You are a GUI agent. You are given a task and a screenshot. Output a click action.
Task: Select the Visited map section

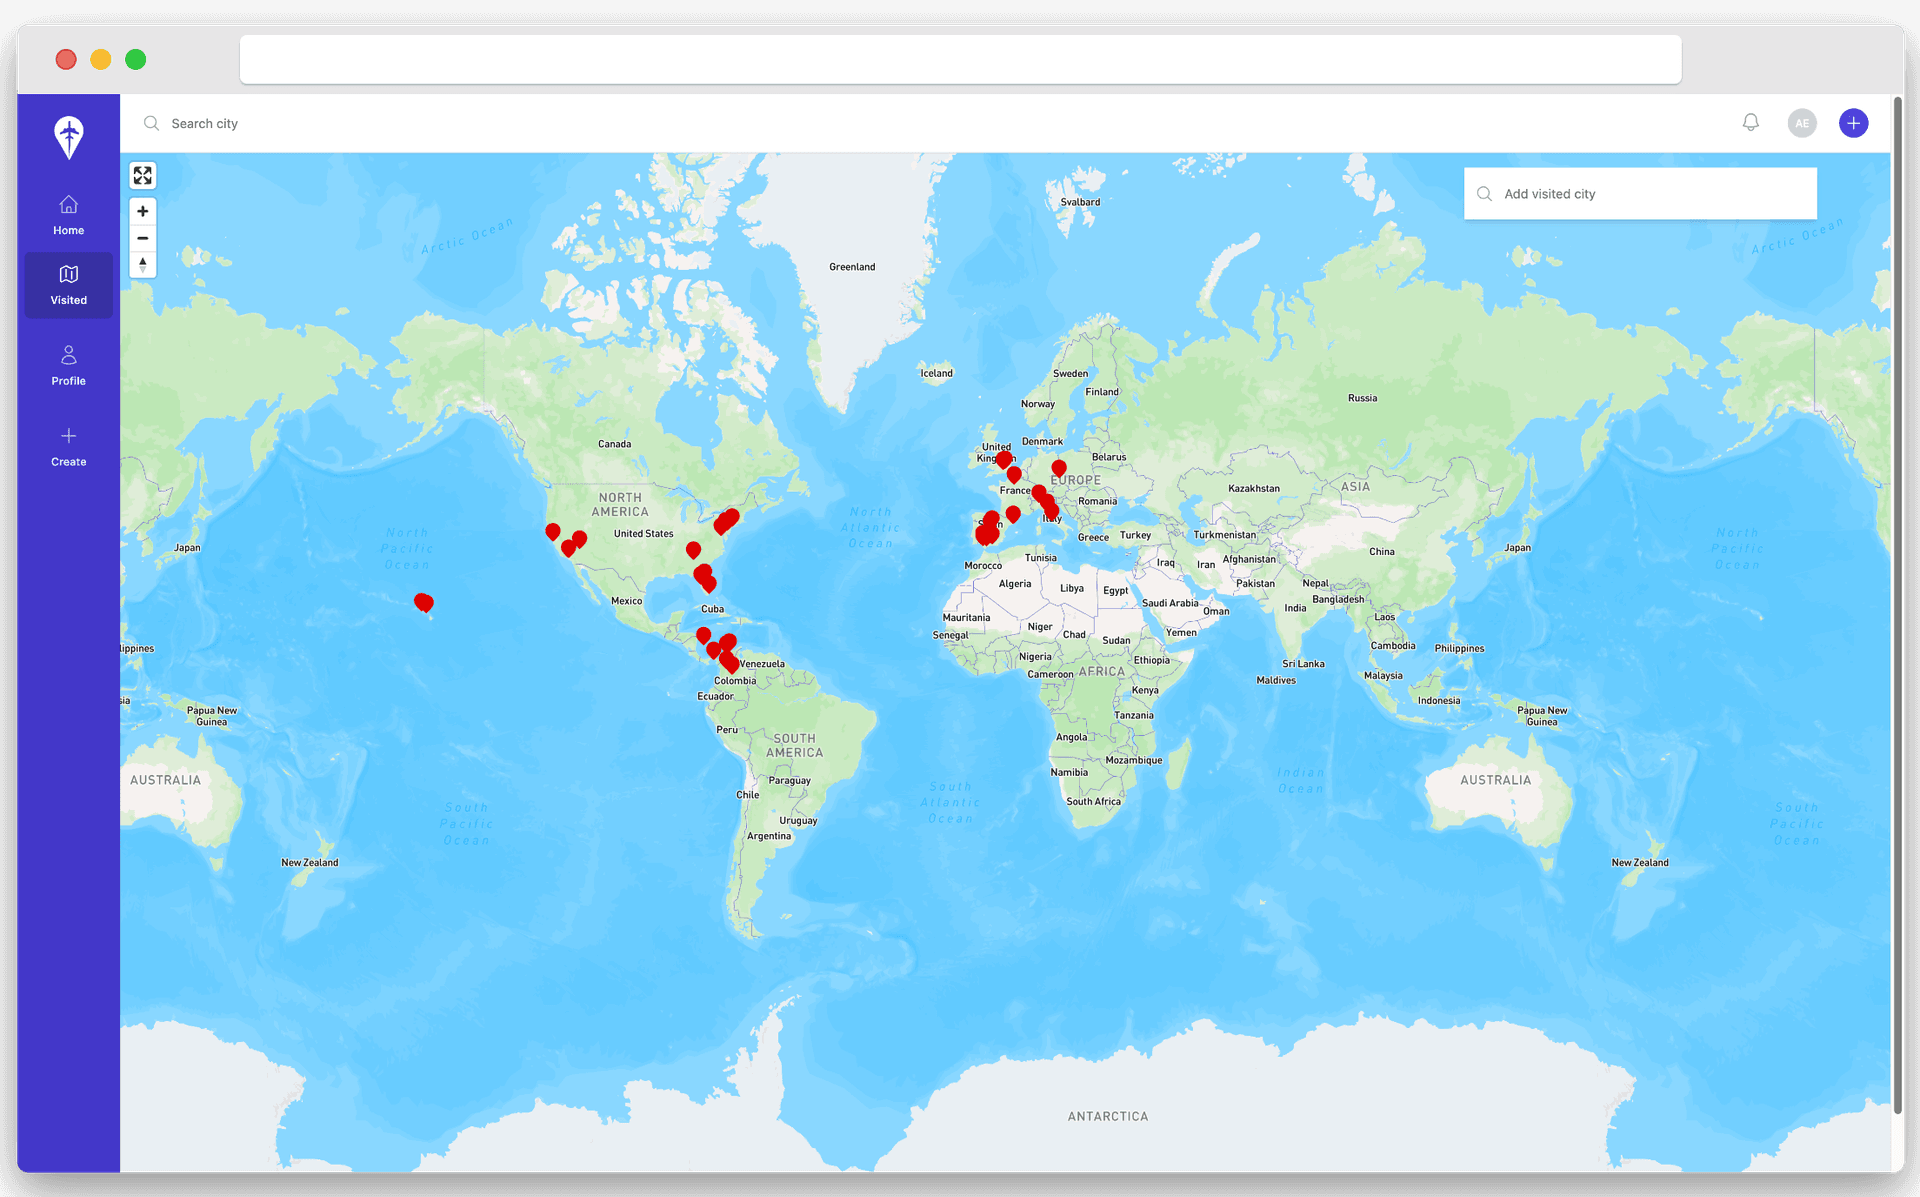[68, 284]
